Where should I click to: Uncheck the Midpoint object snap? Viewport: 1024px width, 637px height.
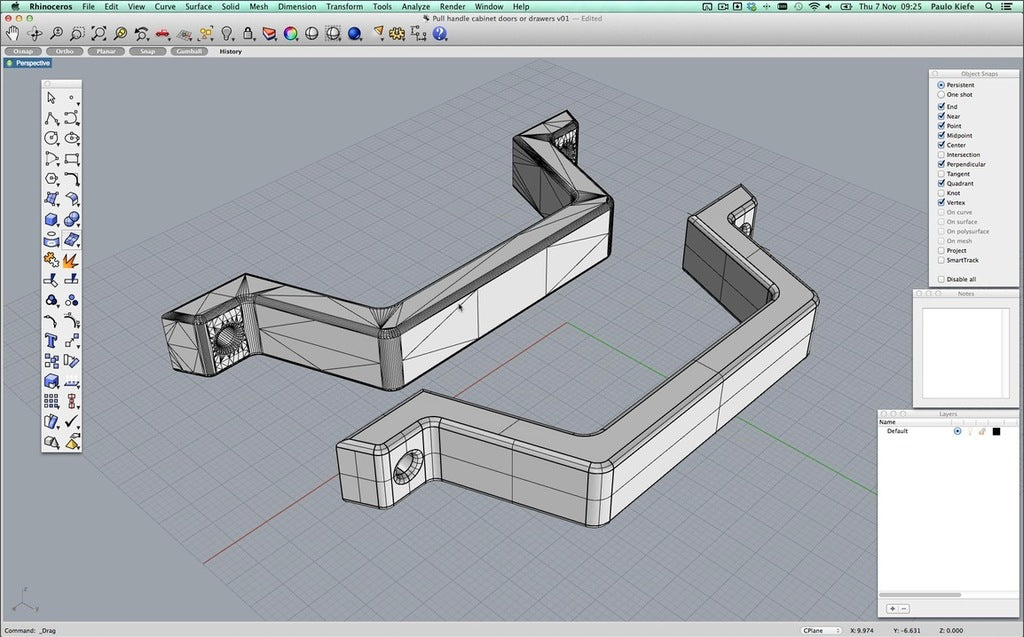click(x=941, y=135)
